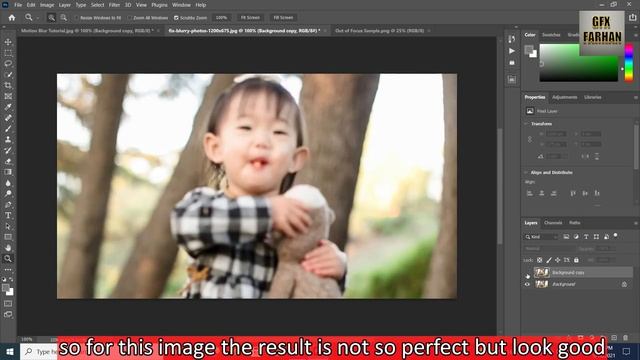Select the Eraser tool
The image size is (640, 360).
point(8,161)
